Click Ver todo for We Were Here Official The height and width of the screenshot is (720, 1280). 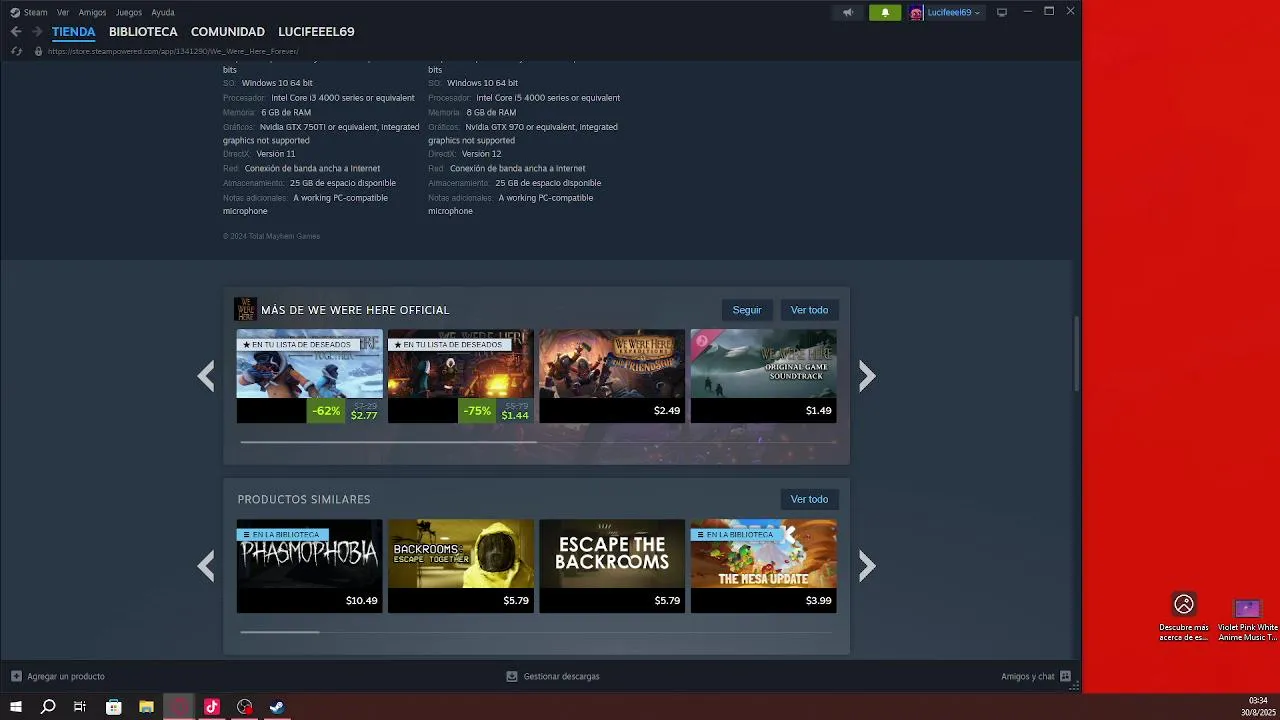809,310
